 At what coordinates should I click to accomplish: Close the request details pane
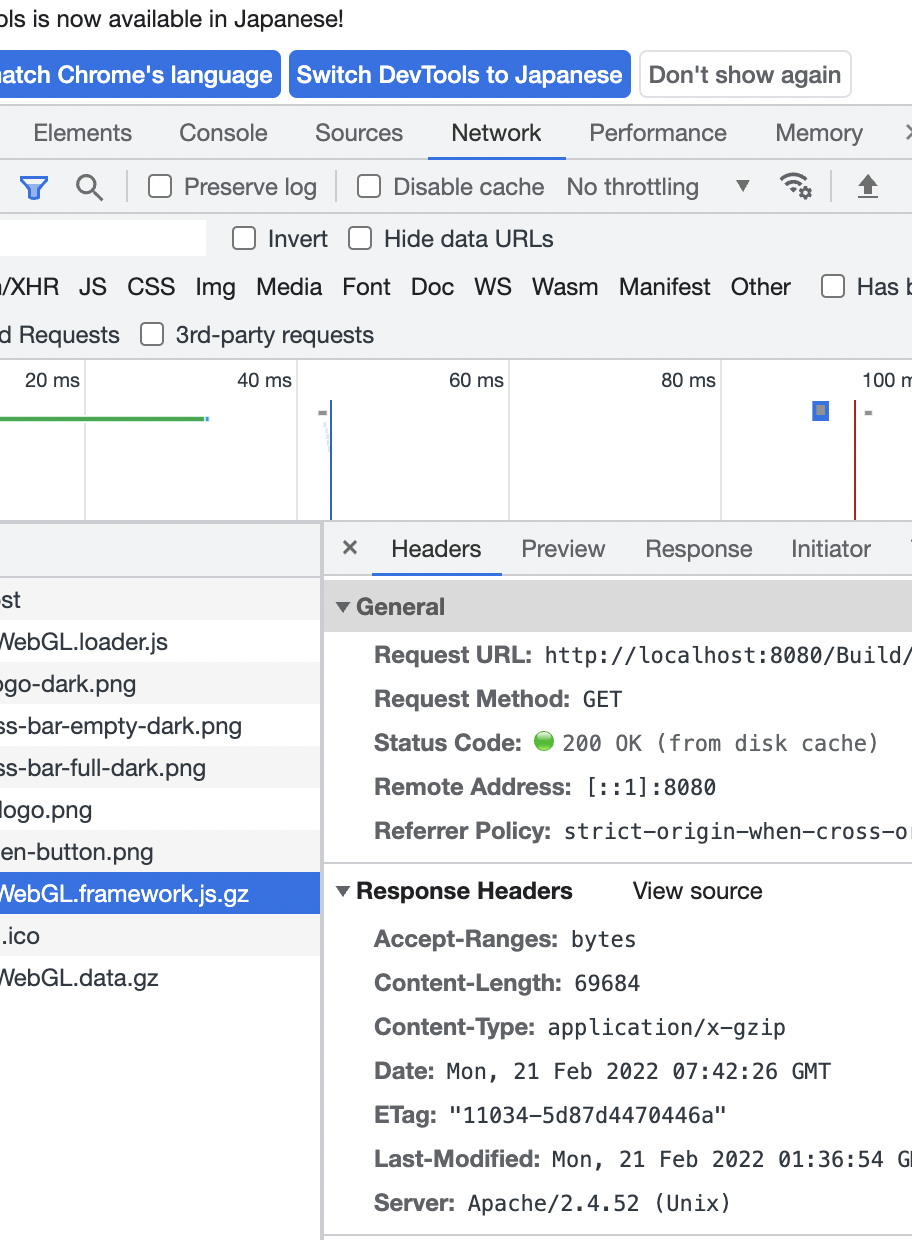click(350, 547)
